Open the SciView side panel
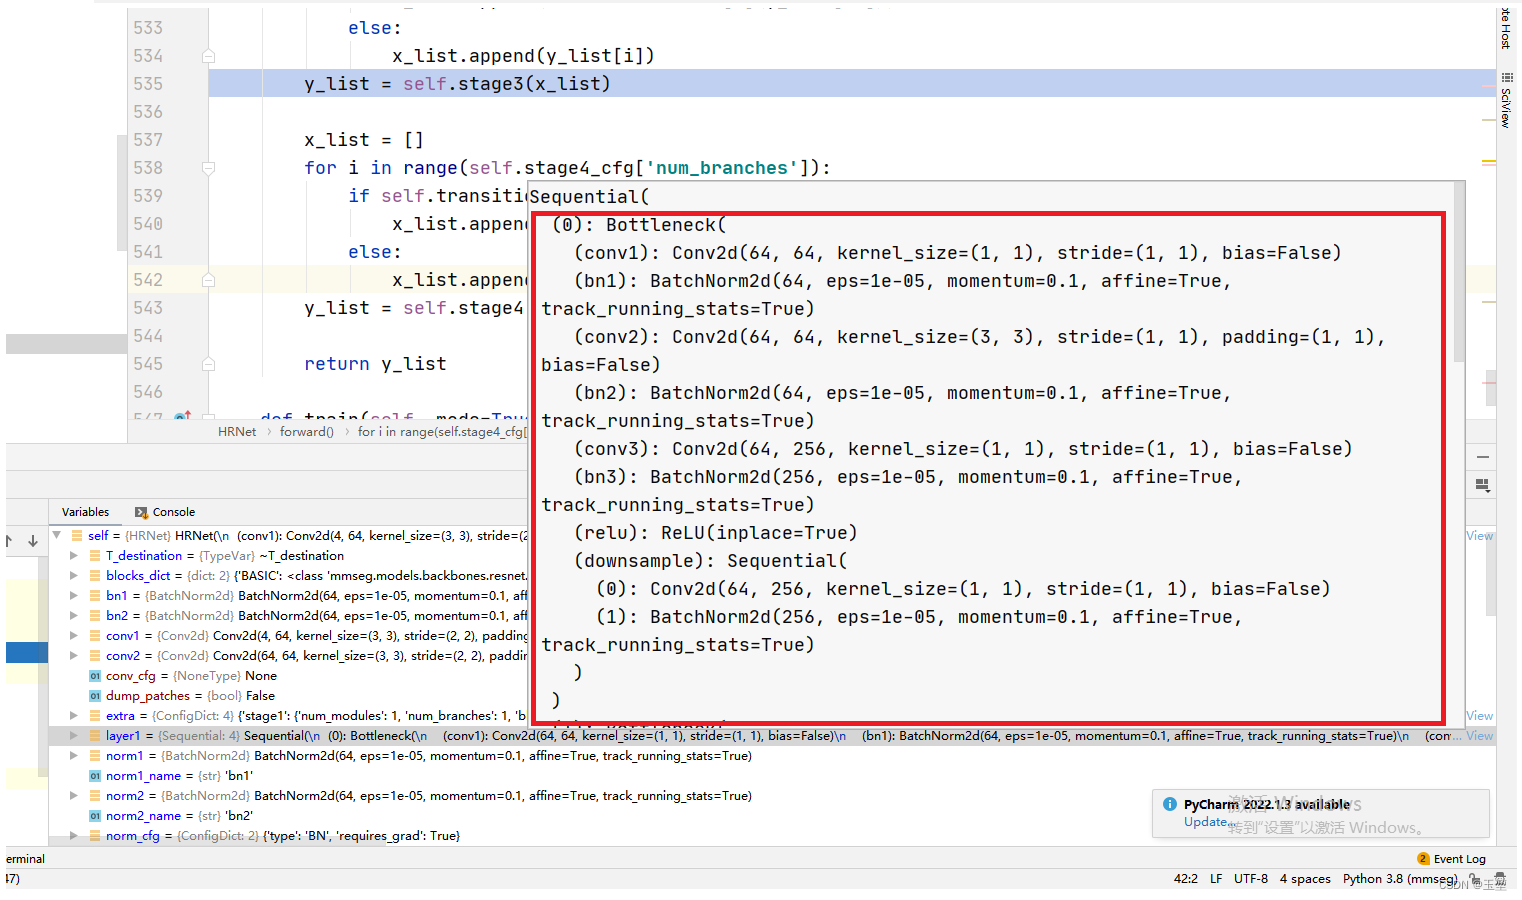Image resolution: width=1522 pixels, height=900 pixels. pos(1506,100)
